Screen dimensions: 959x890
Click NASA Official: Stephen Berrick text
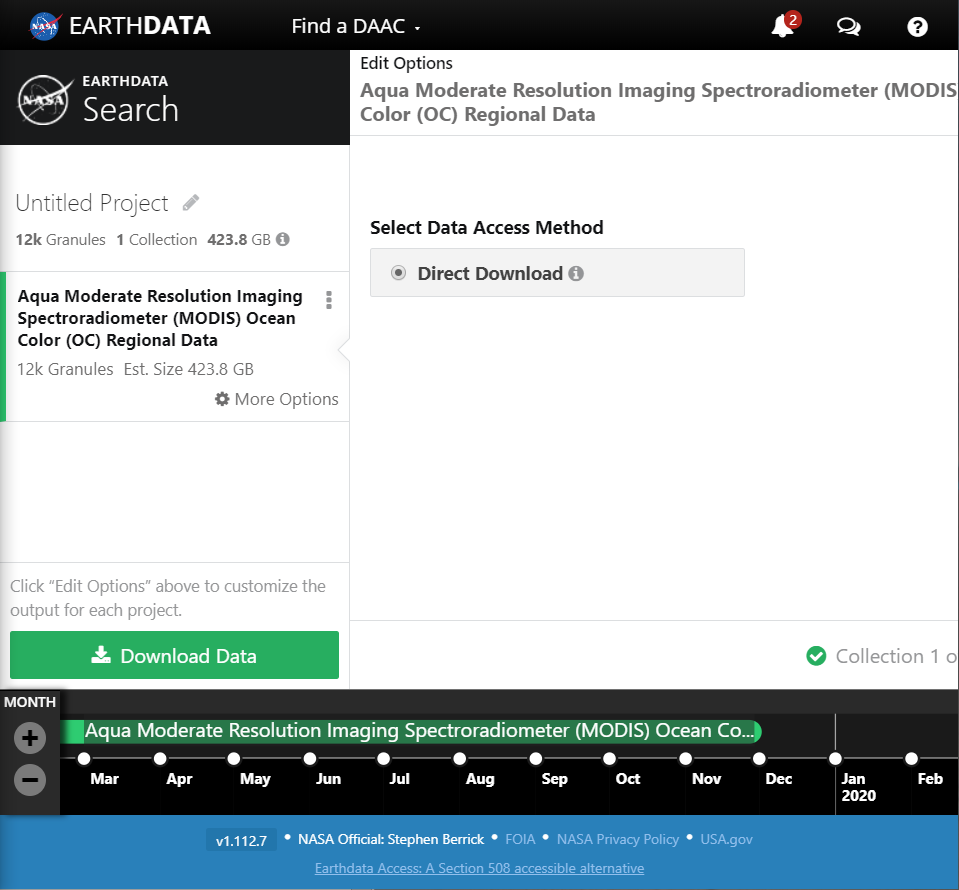[x=391, y=839]
